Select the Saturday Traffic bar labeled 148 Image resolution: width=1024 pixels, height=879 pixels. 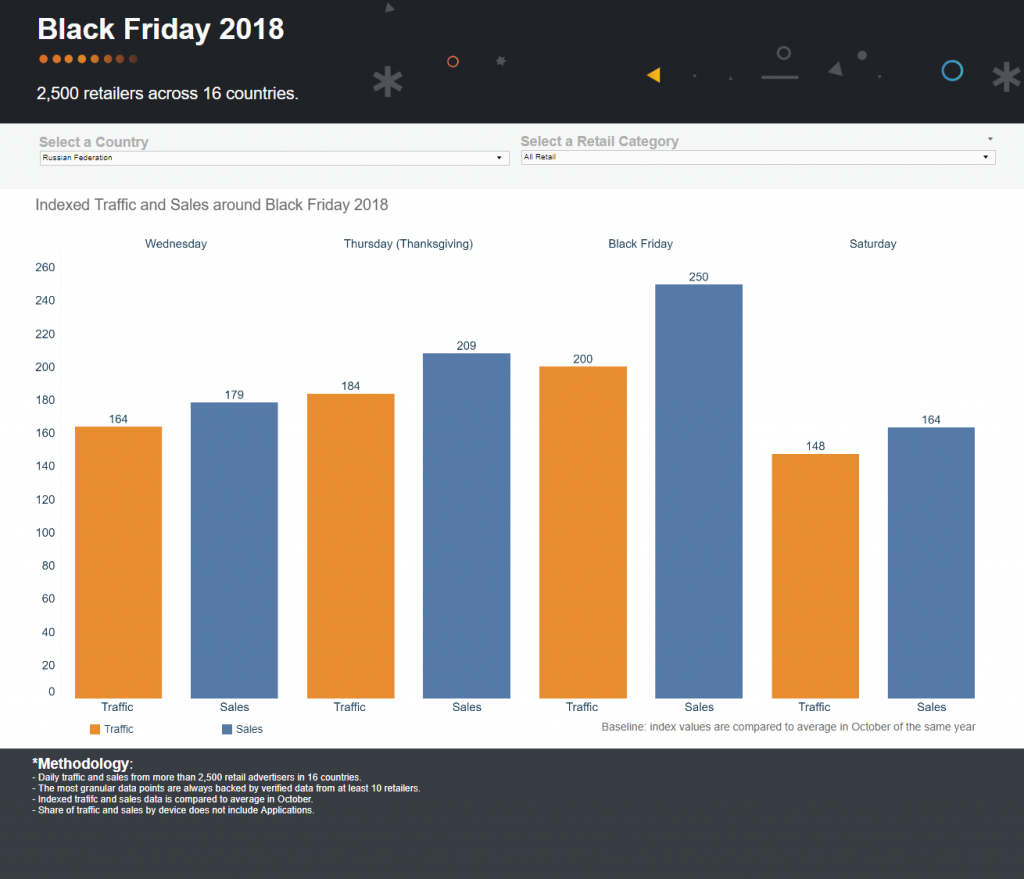[815, 576]
